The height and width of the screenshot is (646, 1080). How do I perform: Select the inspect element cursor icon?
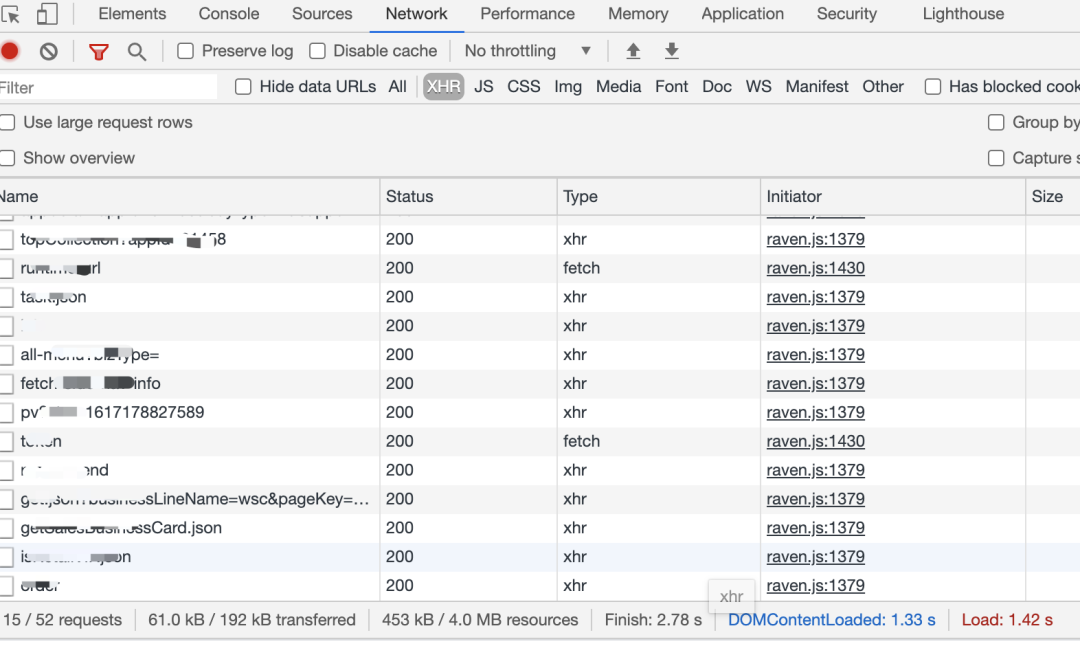tap(10, 14)
